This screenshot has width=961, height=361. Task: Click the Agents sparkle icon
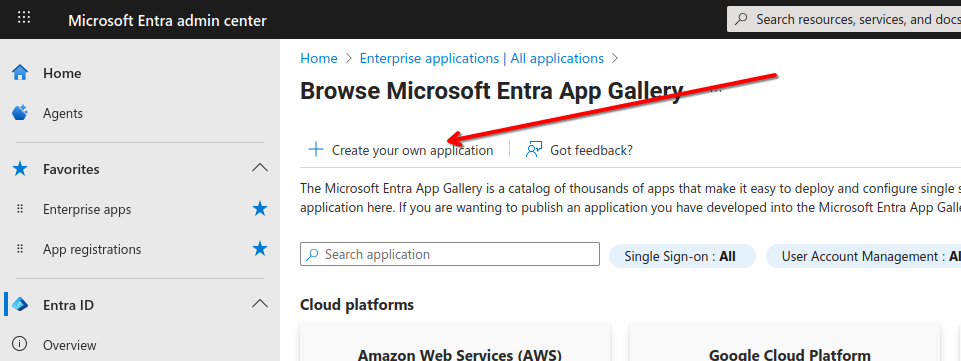[20, 113]
